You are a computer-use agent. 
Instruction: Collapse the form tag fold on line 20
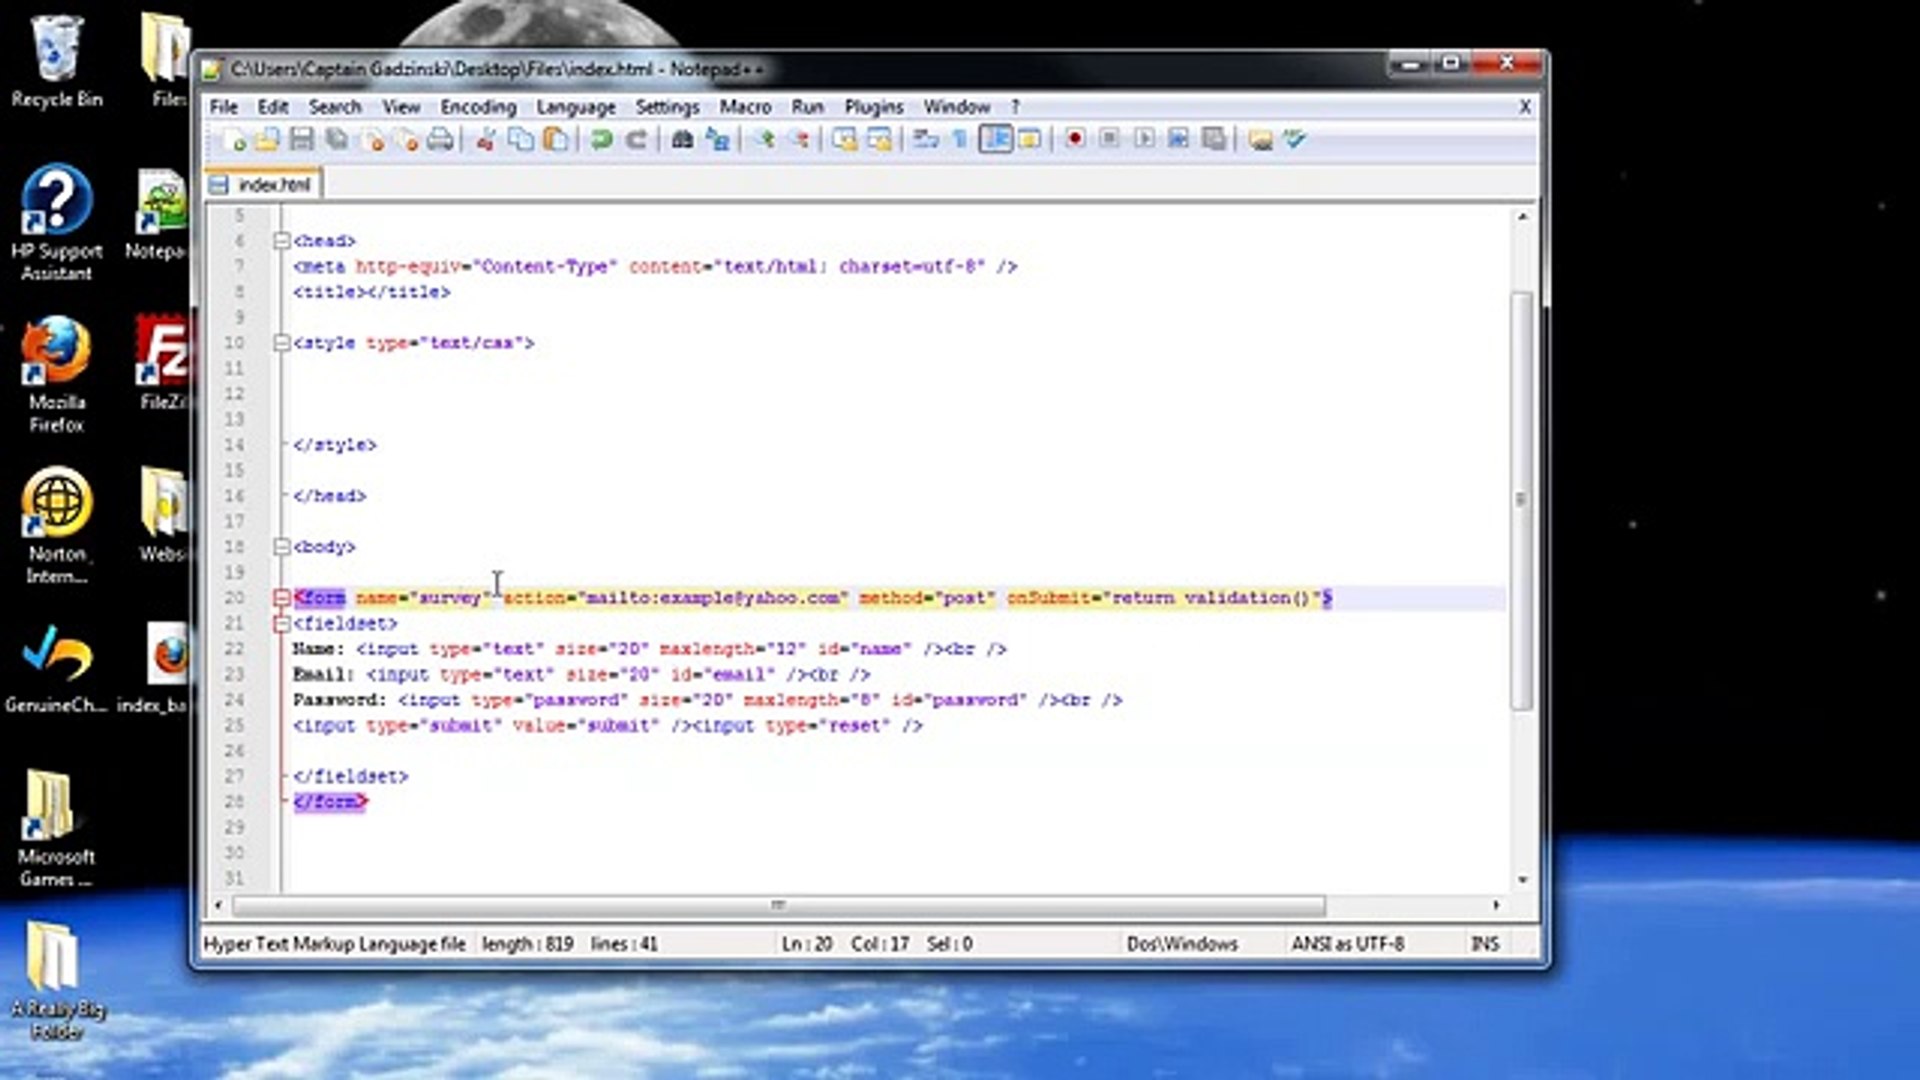[x=282, y=598]
